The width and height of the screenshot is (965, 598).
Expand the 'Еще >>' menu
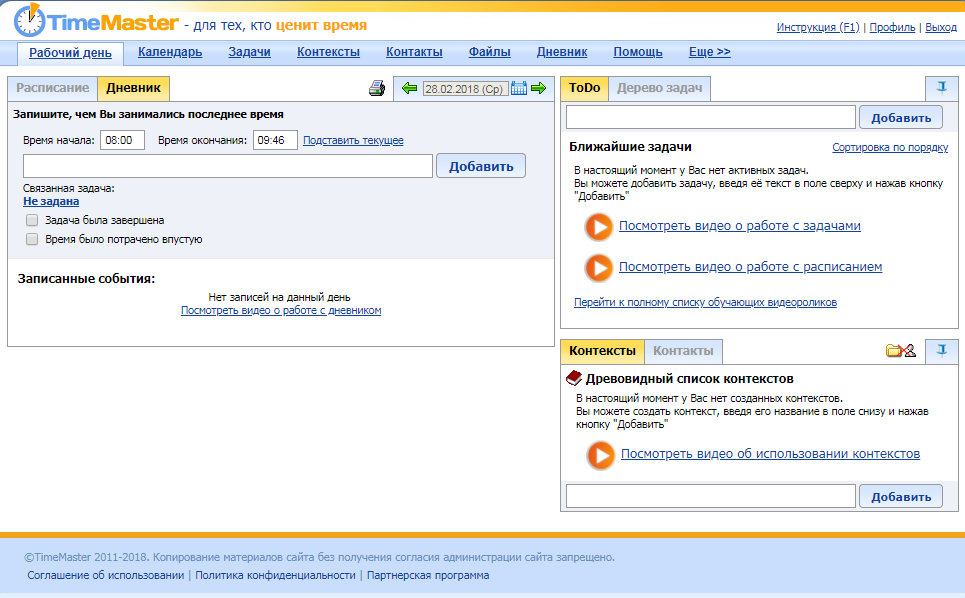tap(709, 52)
